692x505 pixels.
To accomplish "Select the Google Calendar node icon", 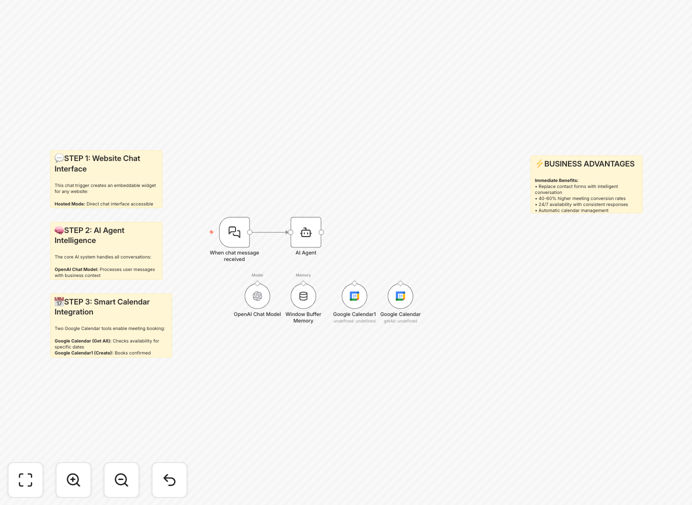I will click(400, 296).
